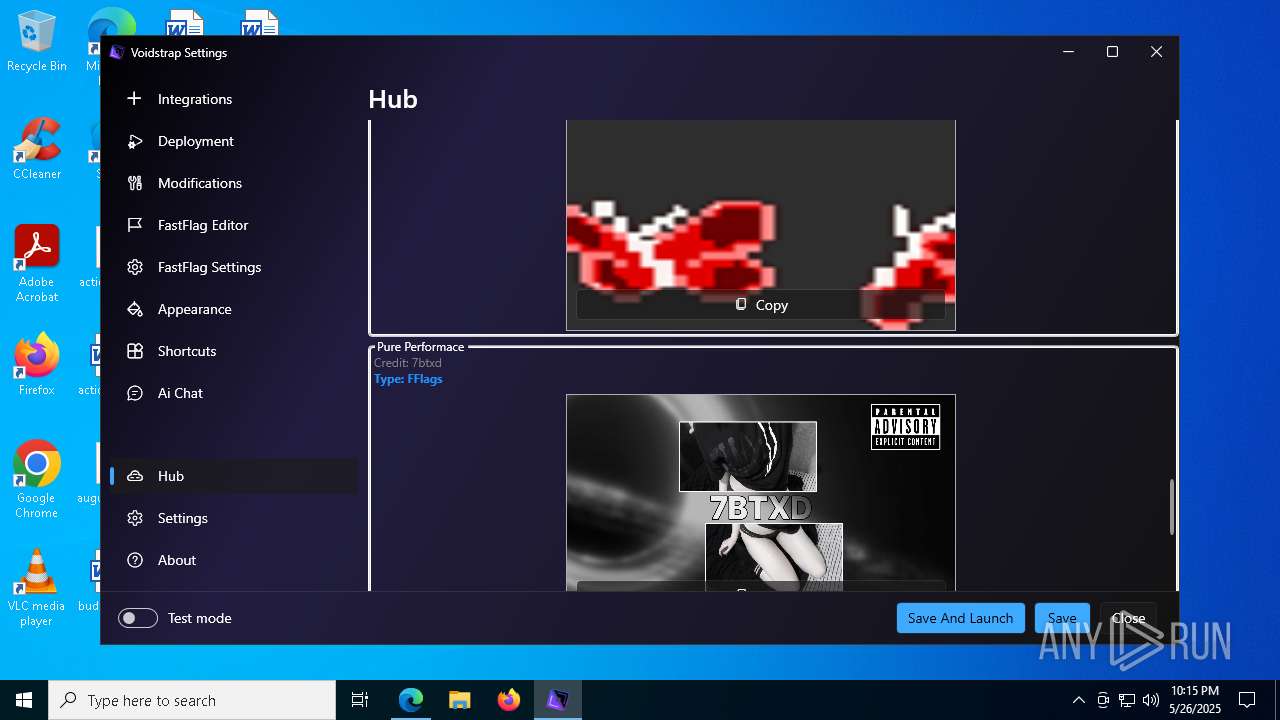Open File Explorer from taskbar
Viewport: 1280px width, 720px height.
pos(459,700)
